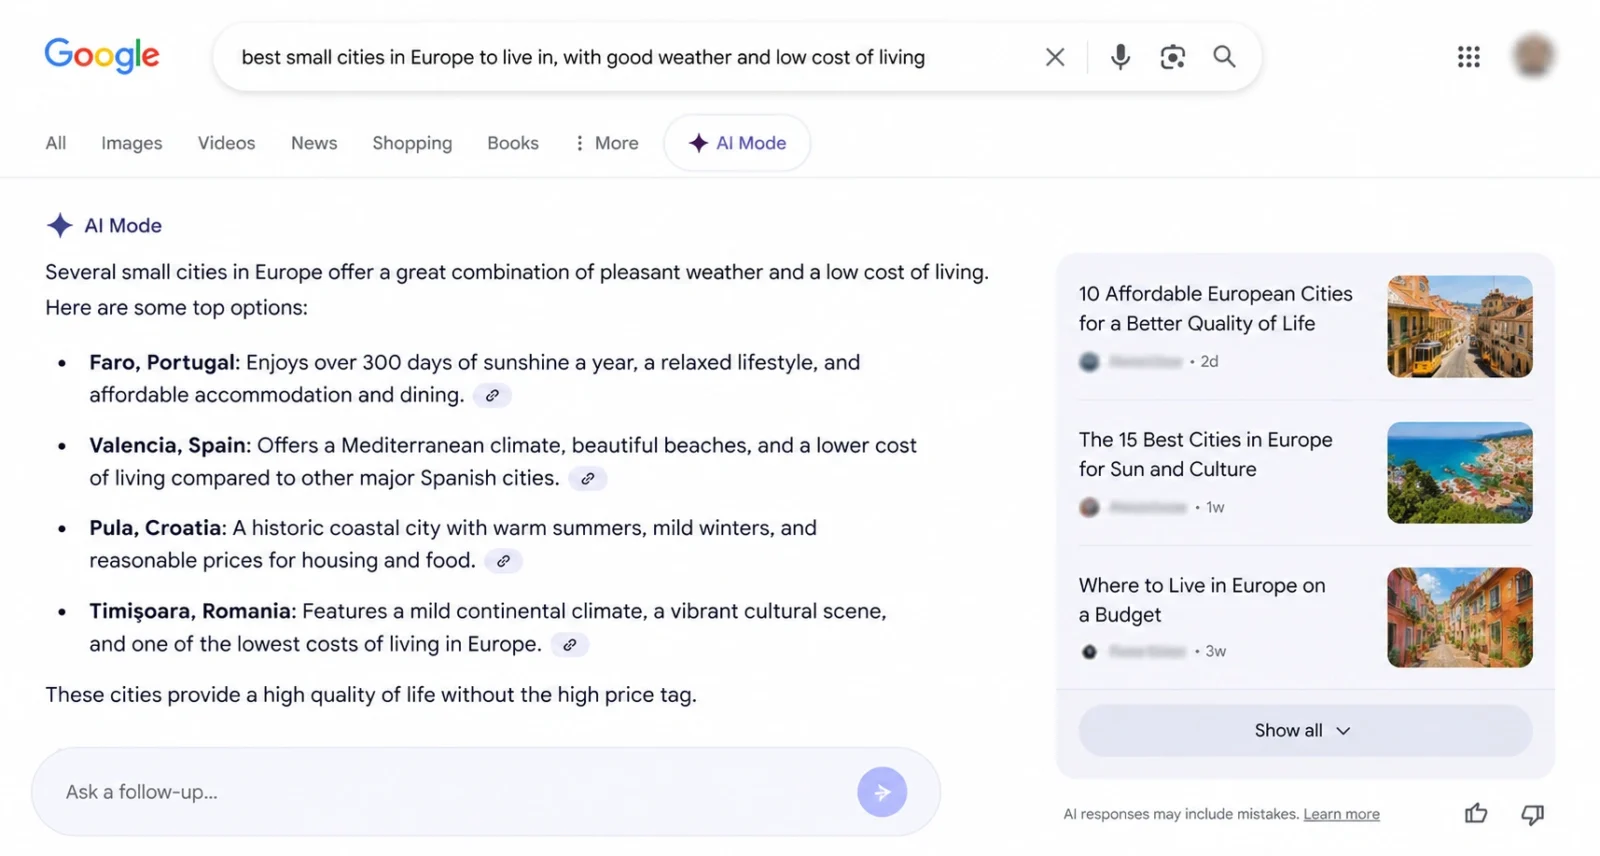Click the 1w source date label
The width and height of the screenshot is (1600, 856).
(x=1214, y=507)
